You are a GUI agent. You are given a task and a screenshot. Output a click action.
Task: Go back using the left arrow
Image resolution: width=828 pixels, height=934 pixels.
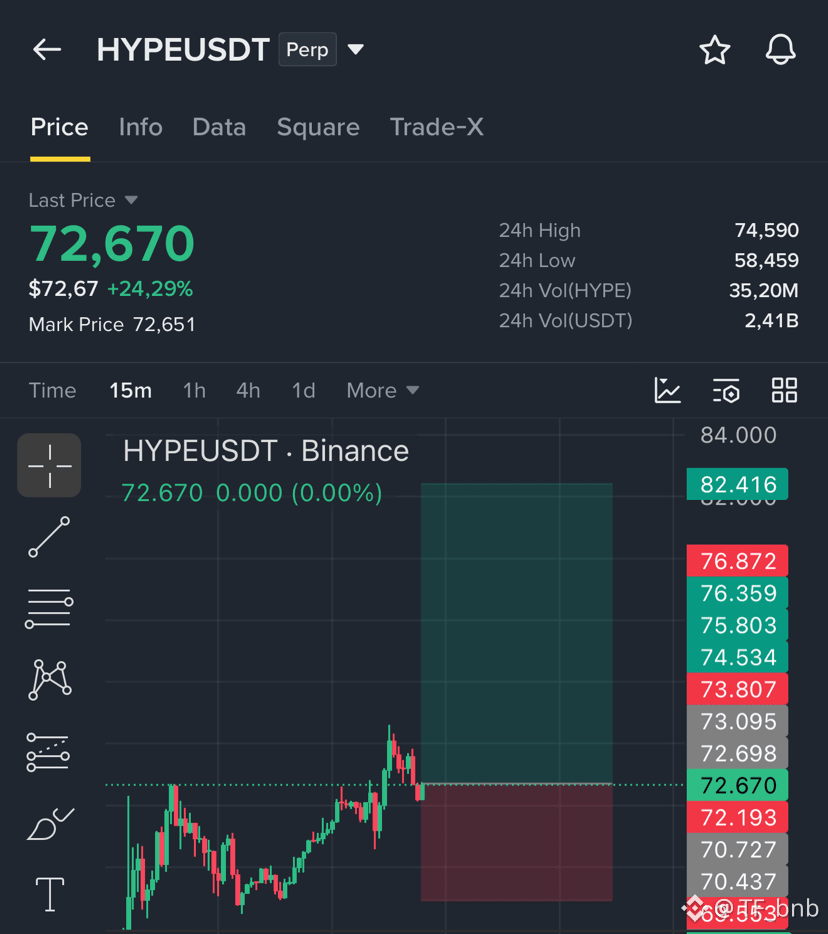coord(47,49)
